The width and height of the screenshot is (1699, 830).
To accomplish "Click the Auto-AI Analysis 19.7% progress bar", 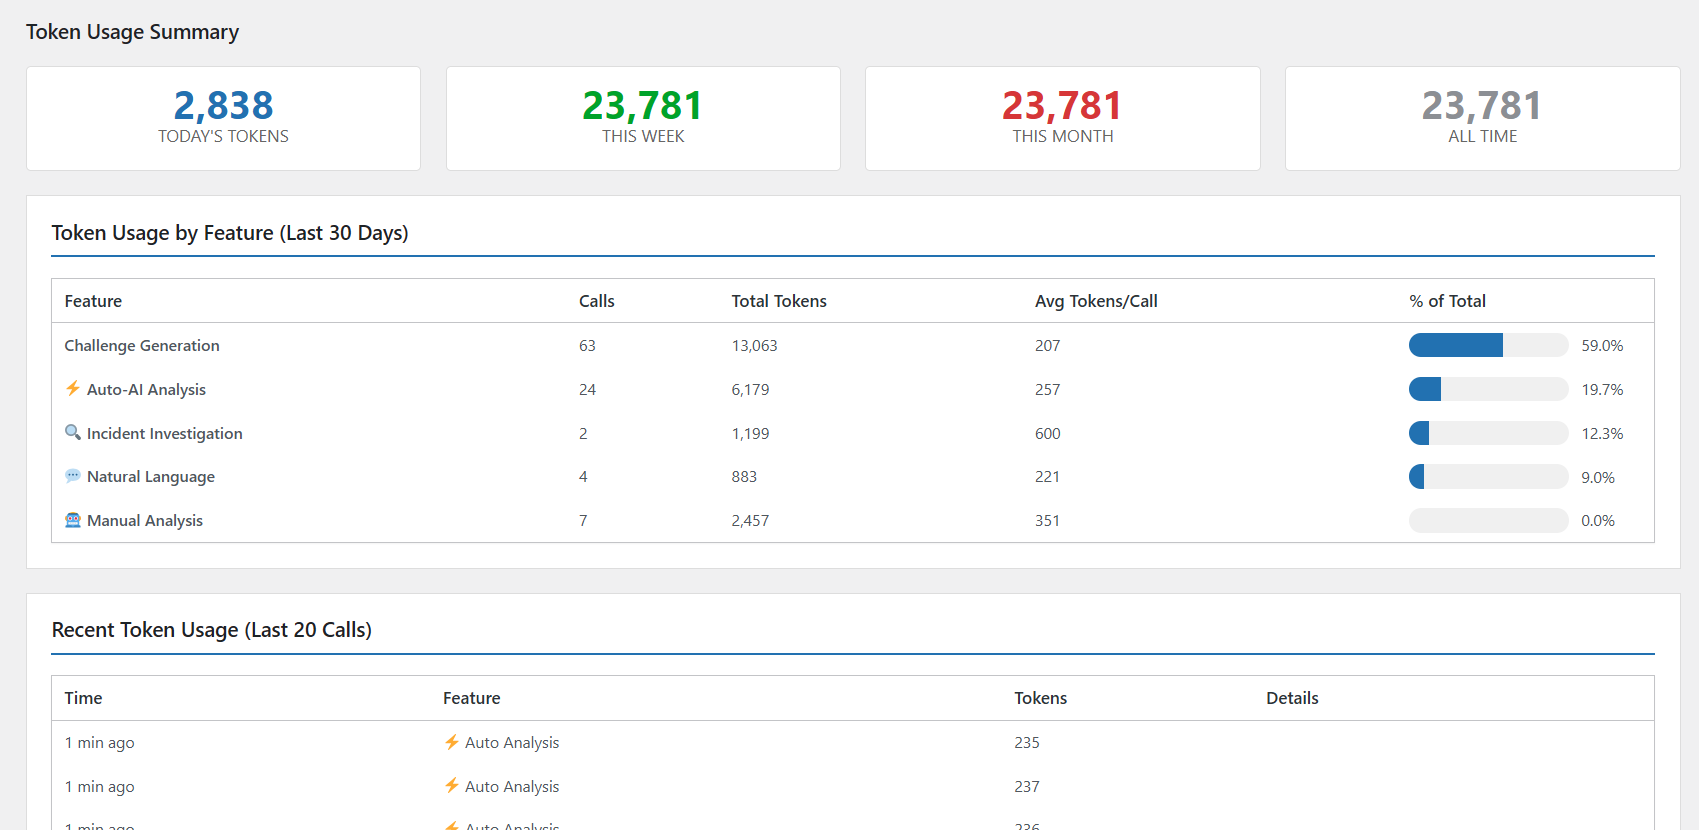I will tap(1488, 389).
